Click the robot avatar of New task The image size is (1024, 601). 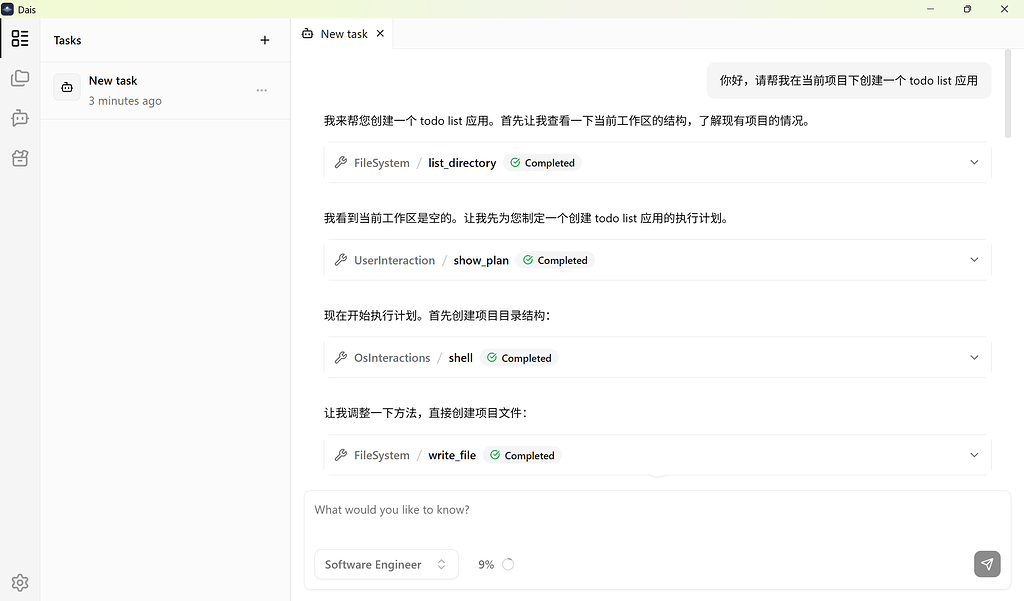[x=67, y=87]
